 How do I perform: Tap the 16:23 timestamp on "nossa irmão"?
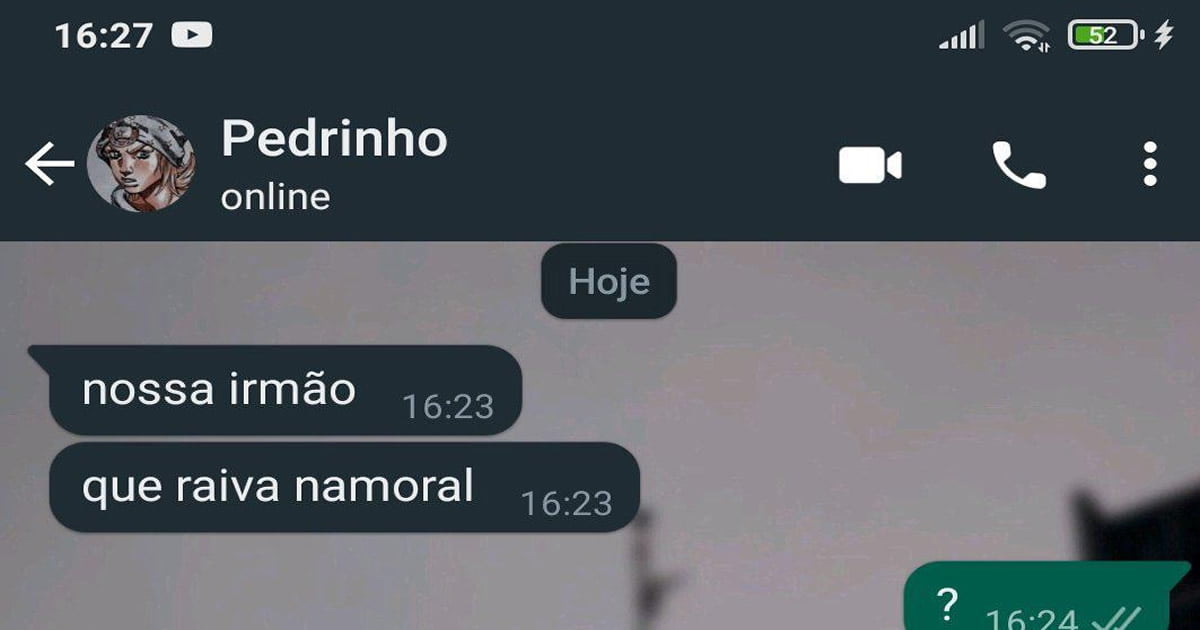pyautogui.click(x=448, y=406)
